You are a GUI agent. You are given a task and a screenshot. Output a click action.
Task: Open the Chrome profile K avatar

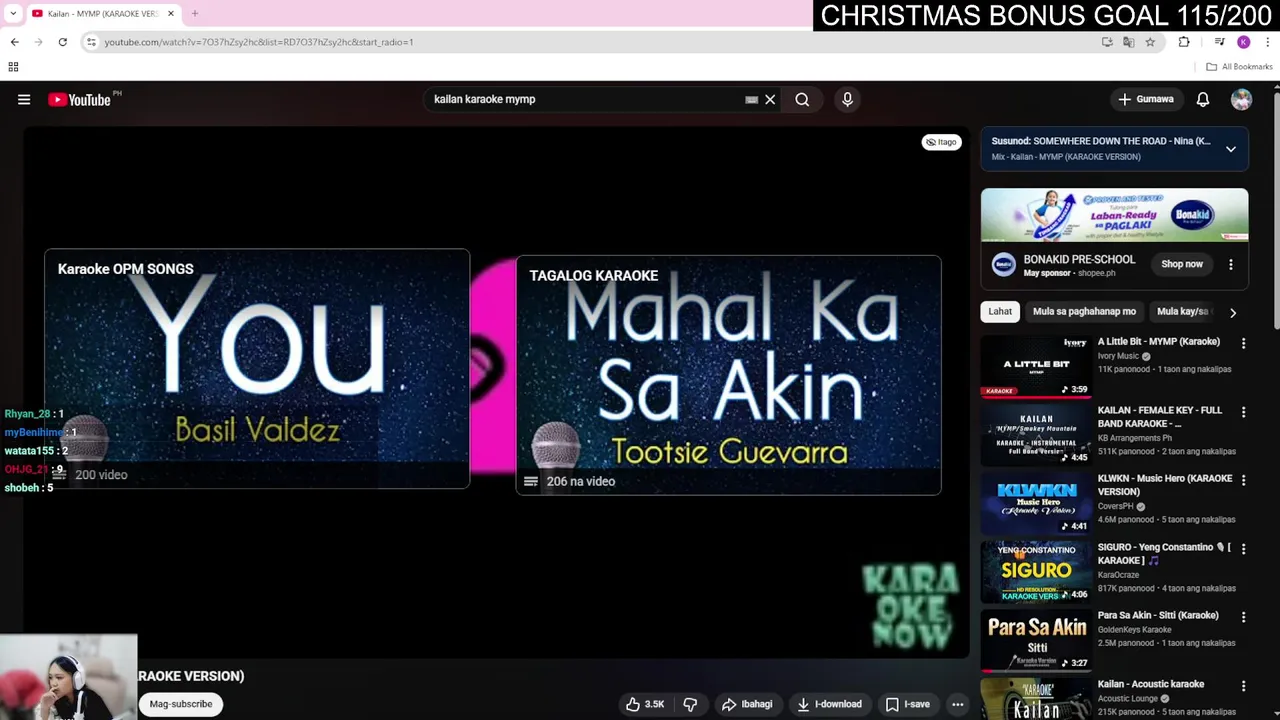point(1243,42)
